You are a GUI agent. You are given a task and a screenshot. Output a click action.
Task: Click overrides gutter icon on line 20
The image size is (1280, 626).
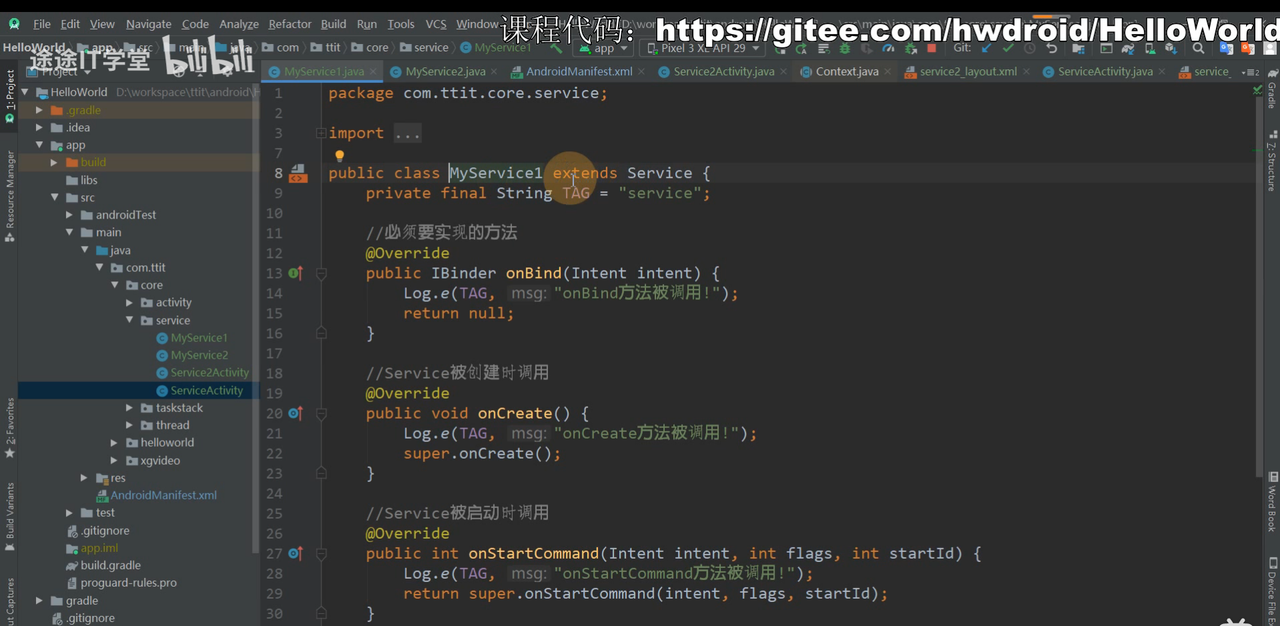pos(295,413)
